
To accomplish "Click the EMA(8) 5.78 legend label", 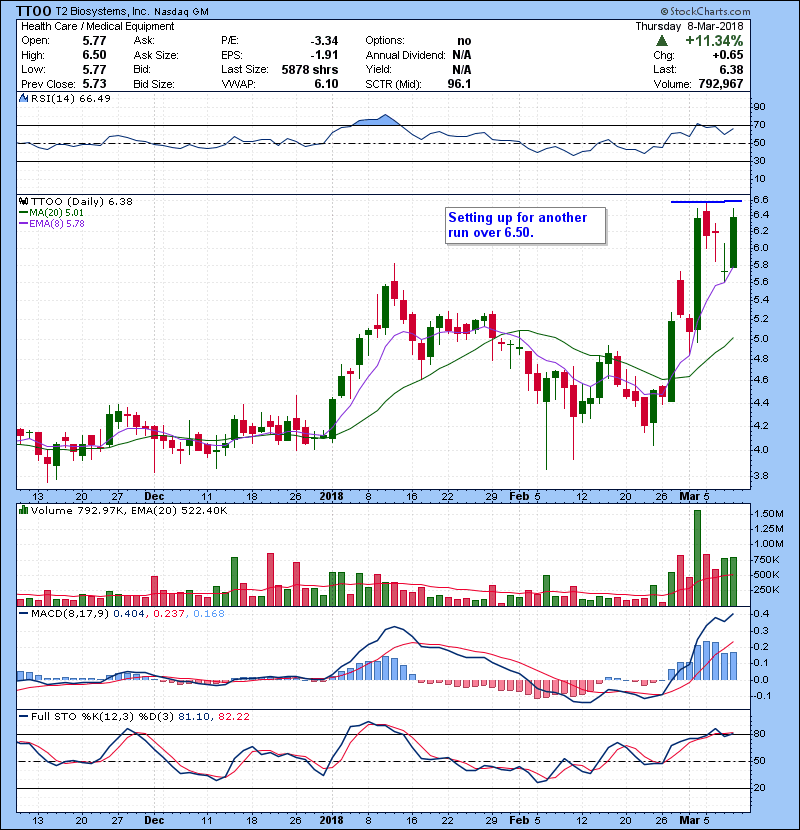I will click(57, 224).
